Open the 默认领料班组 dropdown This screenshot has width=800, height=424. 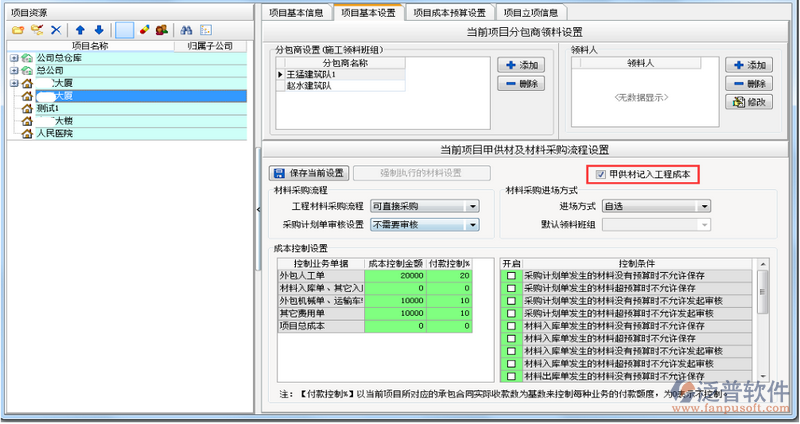click(705, 225)
